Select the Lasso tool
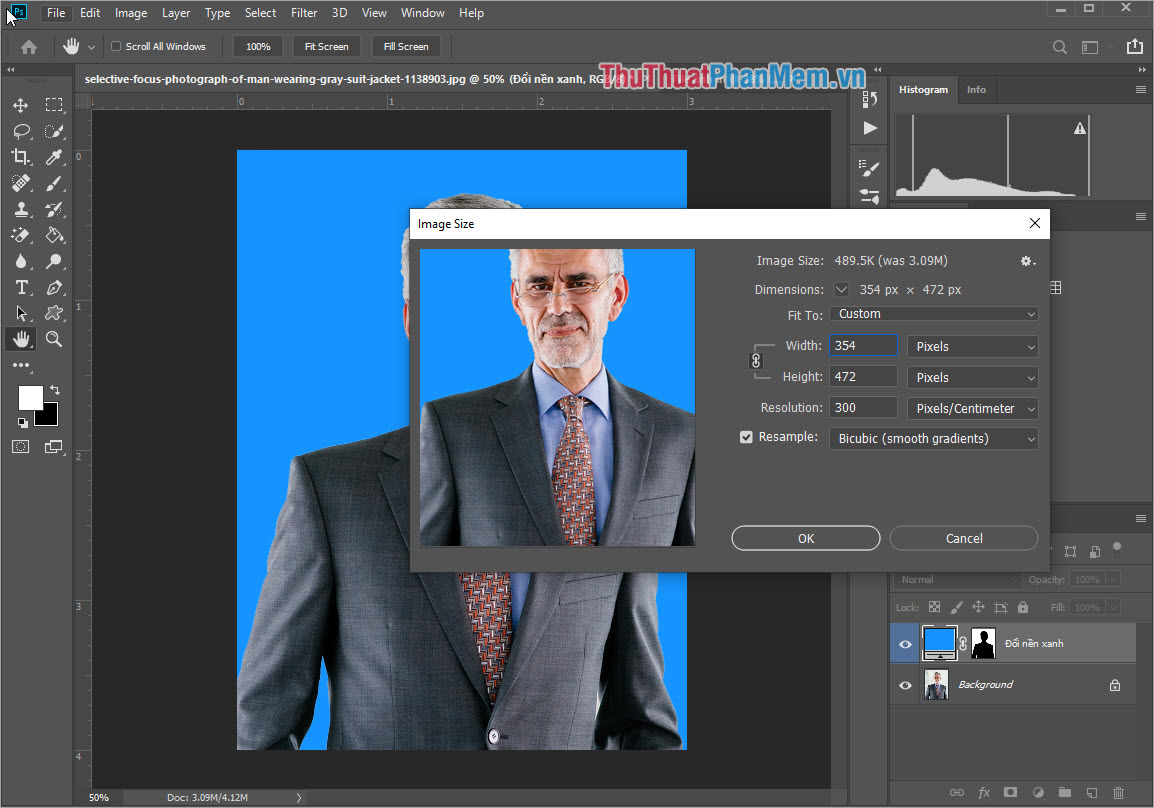 [x=20, y=131]
